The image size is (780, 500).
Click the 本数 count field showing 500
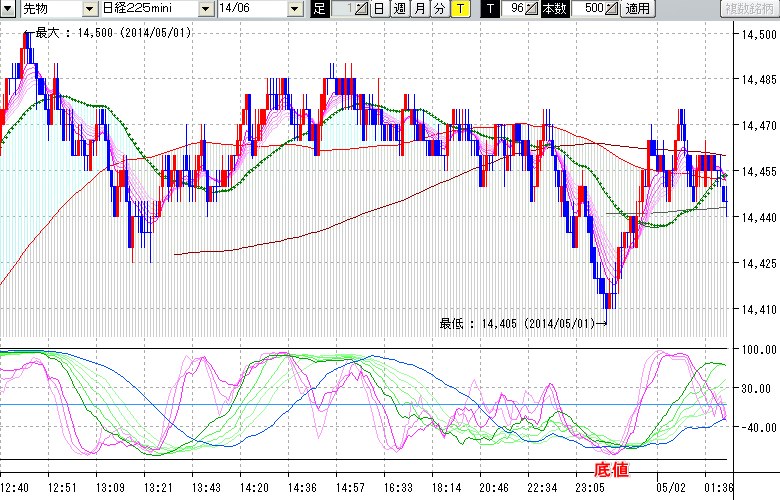592,9
